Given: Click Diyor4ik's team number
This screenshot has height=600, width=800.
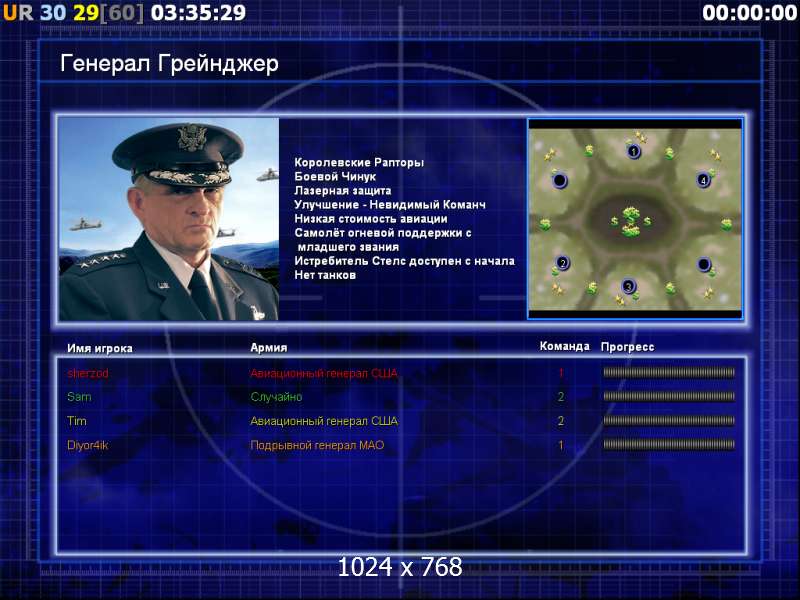Looking at the screenshot, I should tap(561, 445).
